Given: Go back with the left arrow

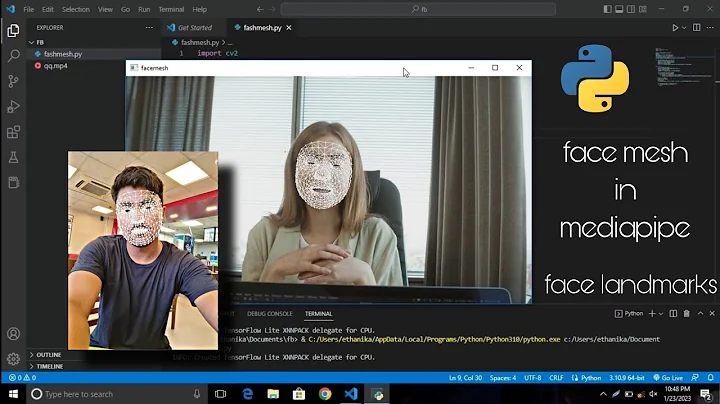Looking at the screenshot, I should point(260,9).
